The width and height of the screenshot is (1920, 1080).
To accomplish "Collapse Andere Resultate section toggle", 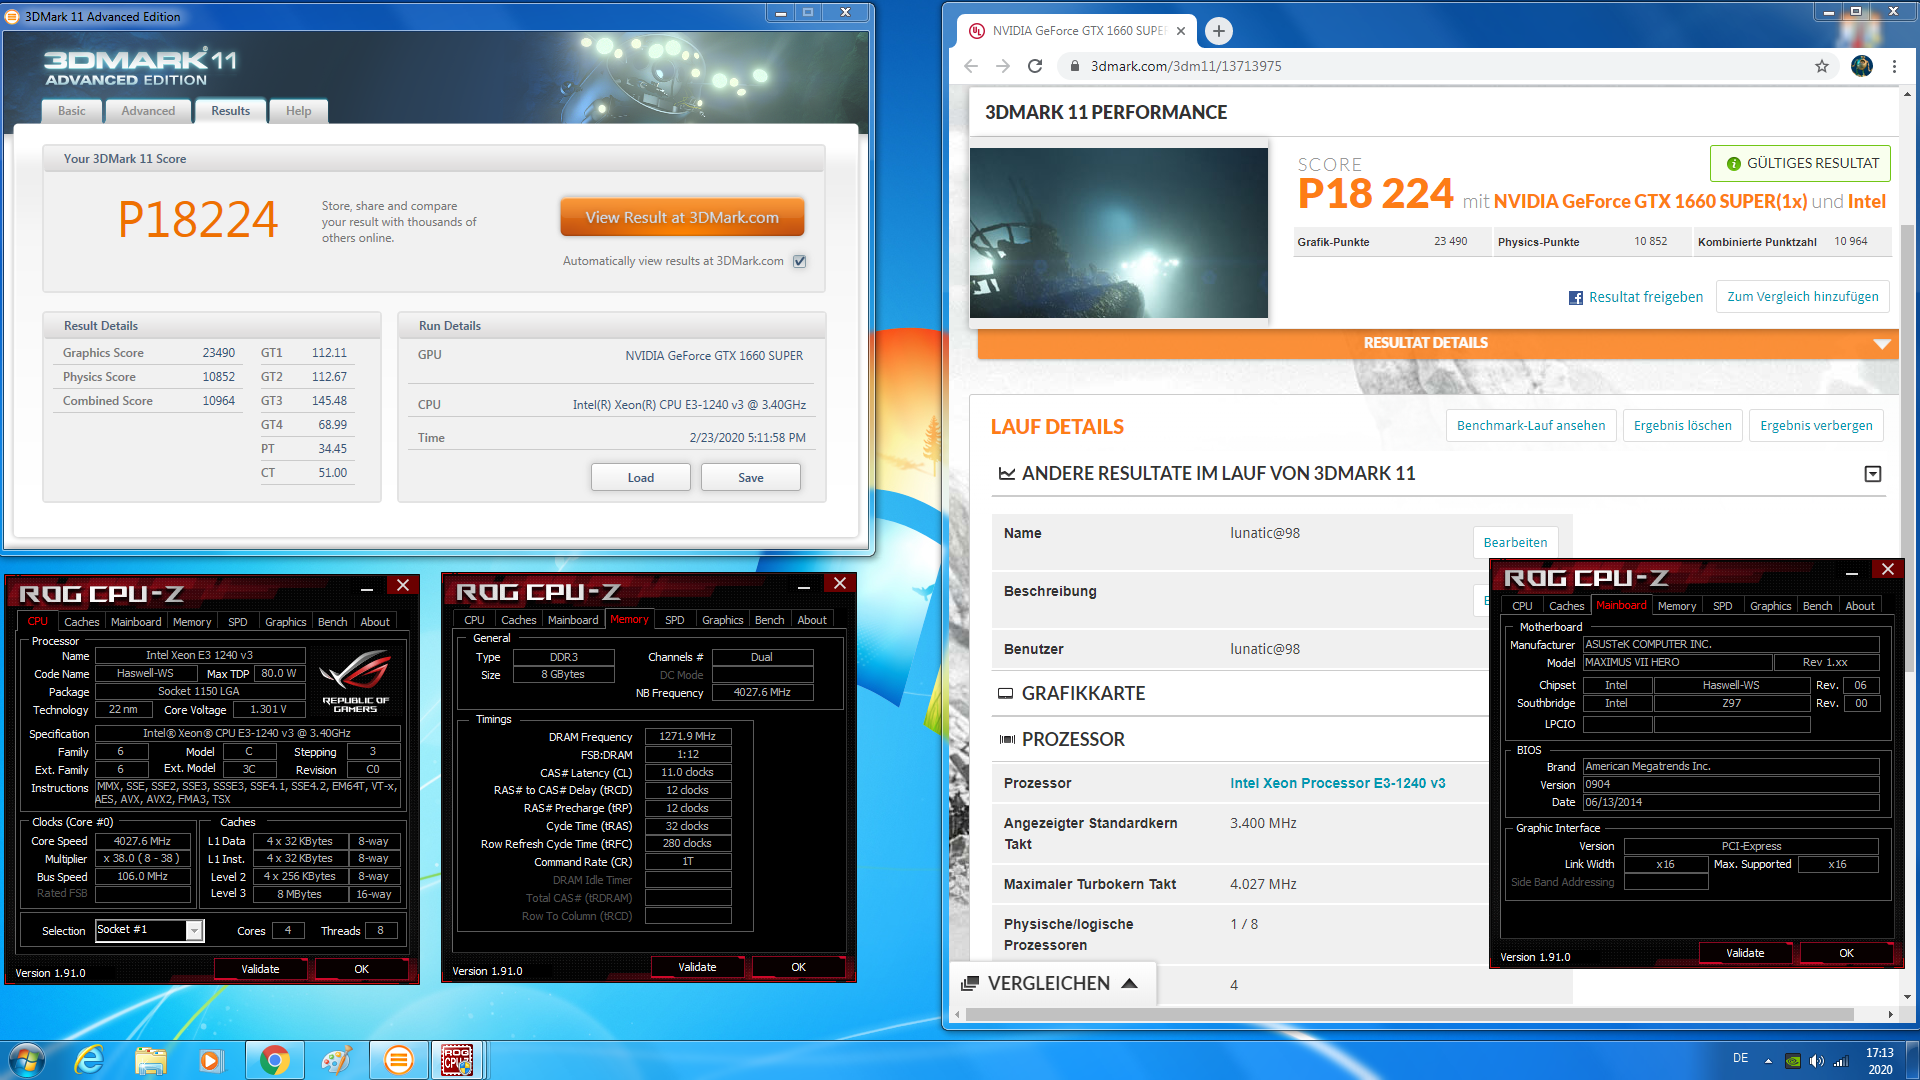I will tap(1873, 474).
